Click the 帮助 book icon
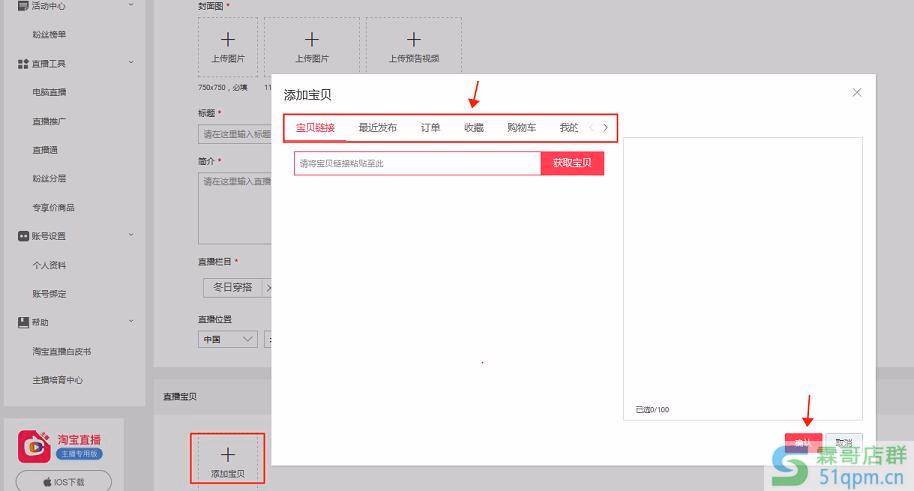The image size is (914, 491). click(23, 322)
